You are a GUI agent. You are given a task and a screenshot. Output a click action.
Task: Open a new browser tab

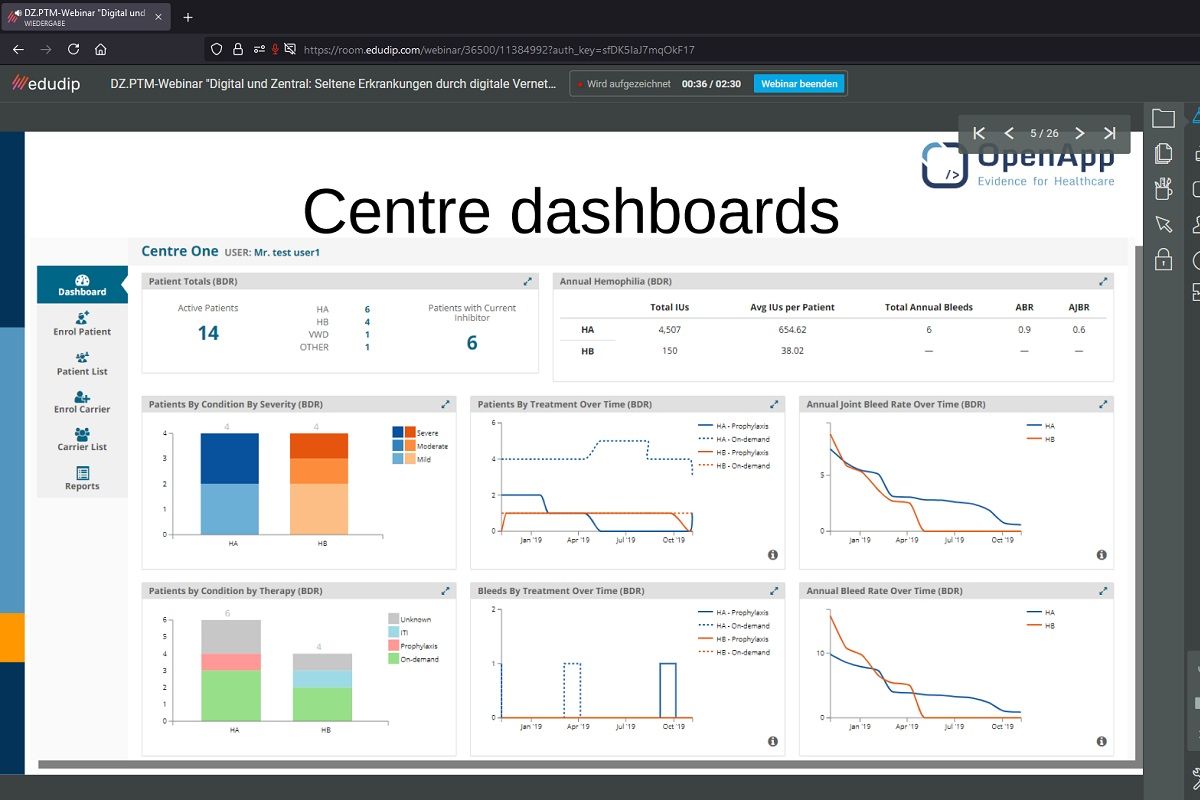[x=188, y=17]
